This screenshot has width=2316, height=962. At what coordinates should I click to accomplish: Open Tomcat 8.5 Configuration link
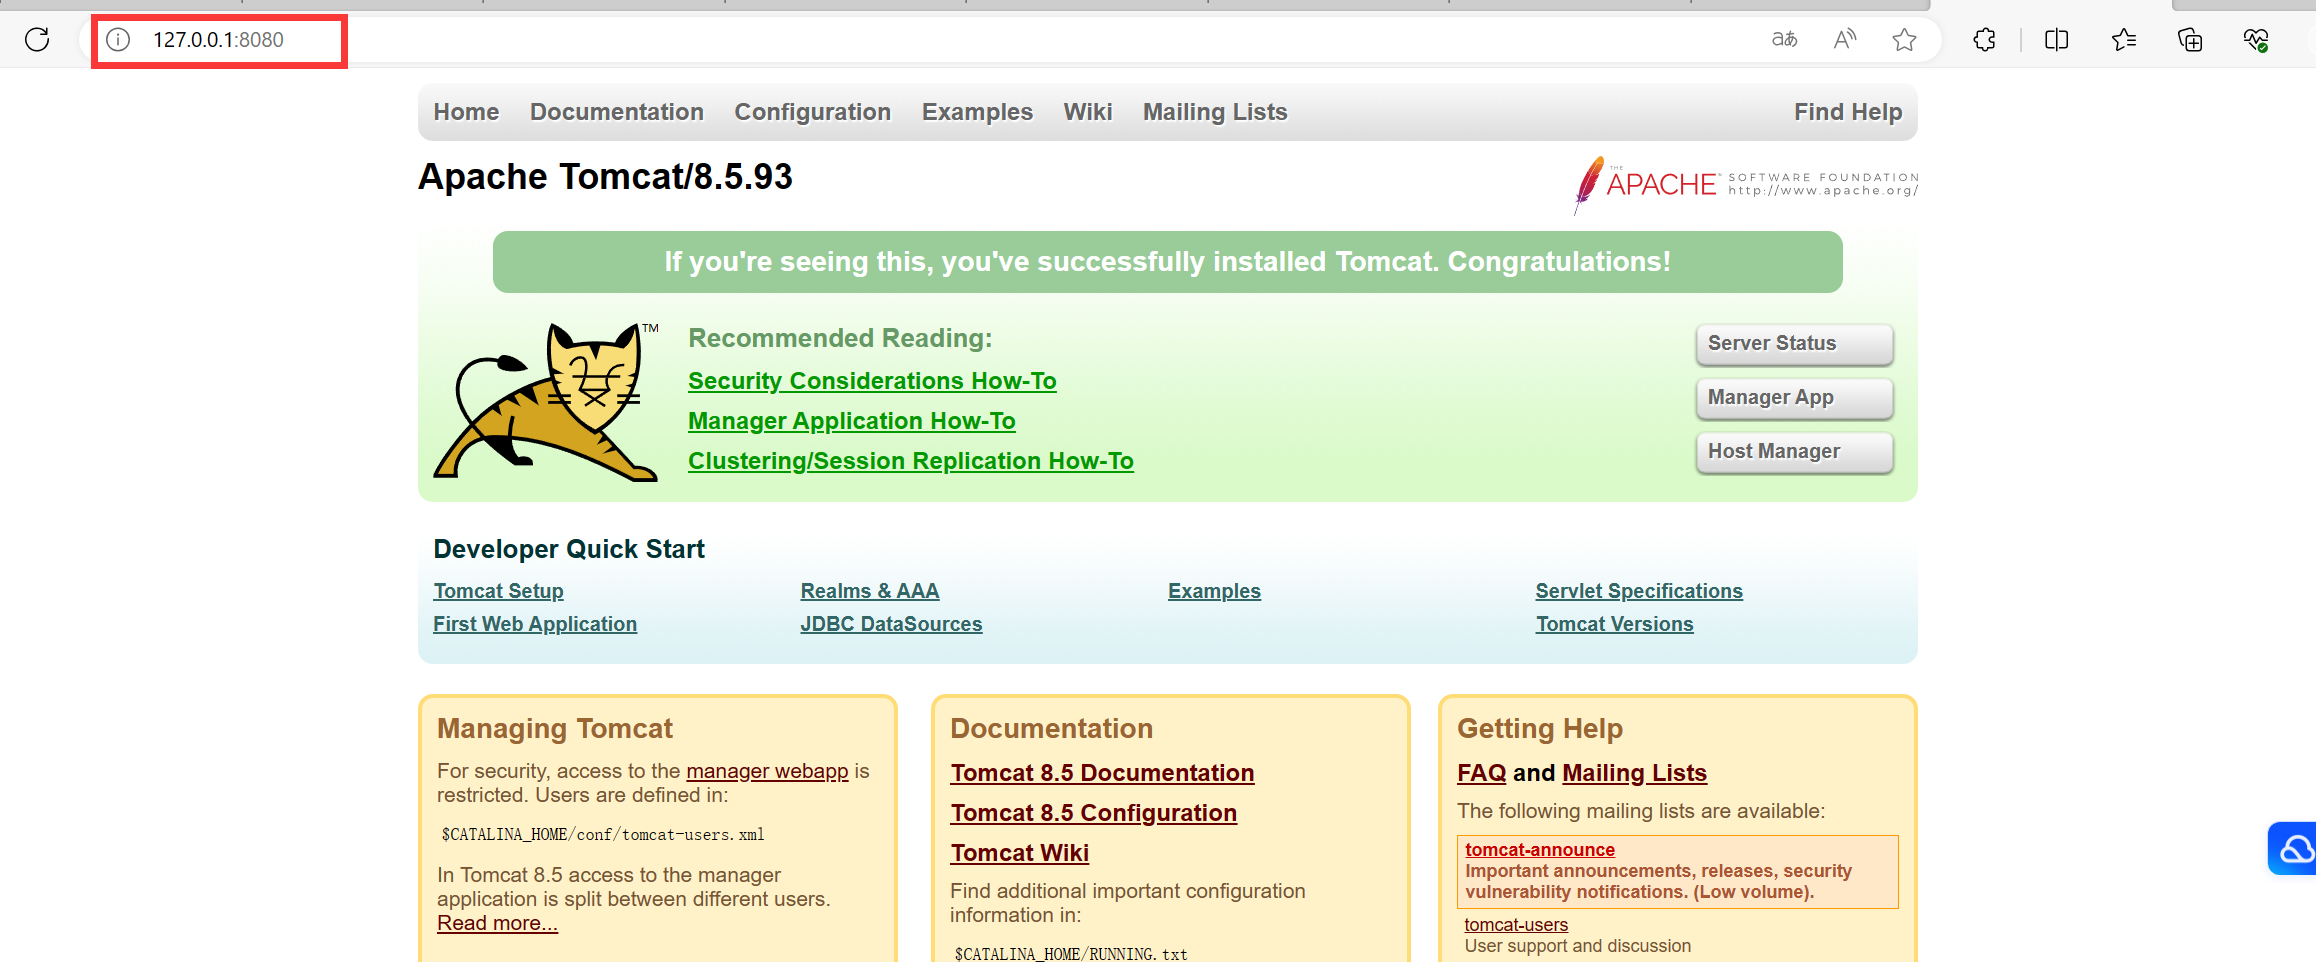[x=1093, y=813]
